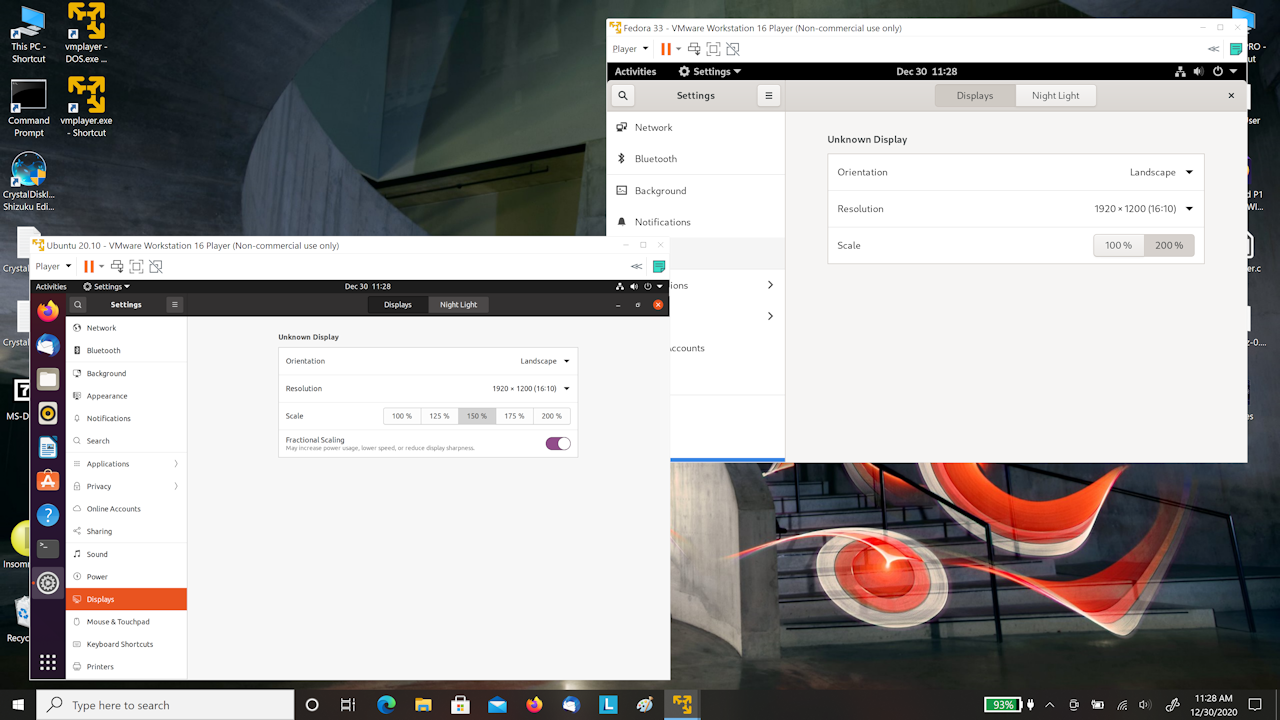Image resolution: width=1280 pixels, height=720 pixels.
Task: Open Windows Start menu
Action: click(x=18, y=705)
